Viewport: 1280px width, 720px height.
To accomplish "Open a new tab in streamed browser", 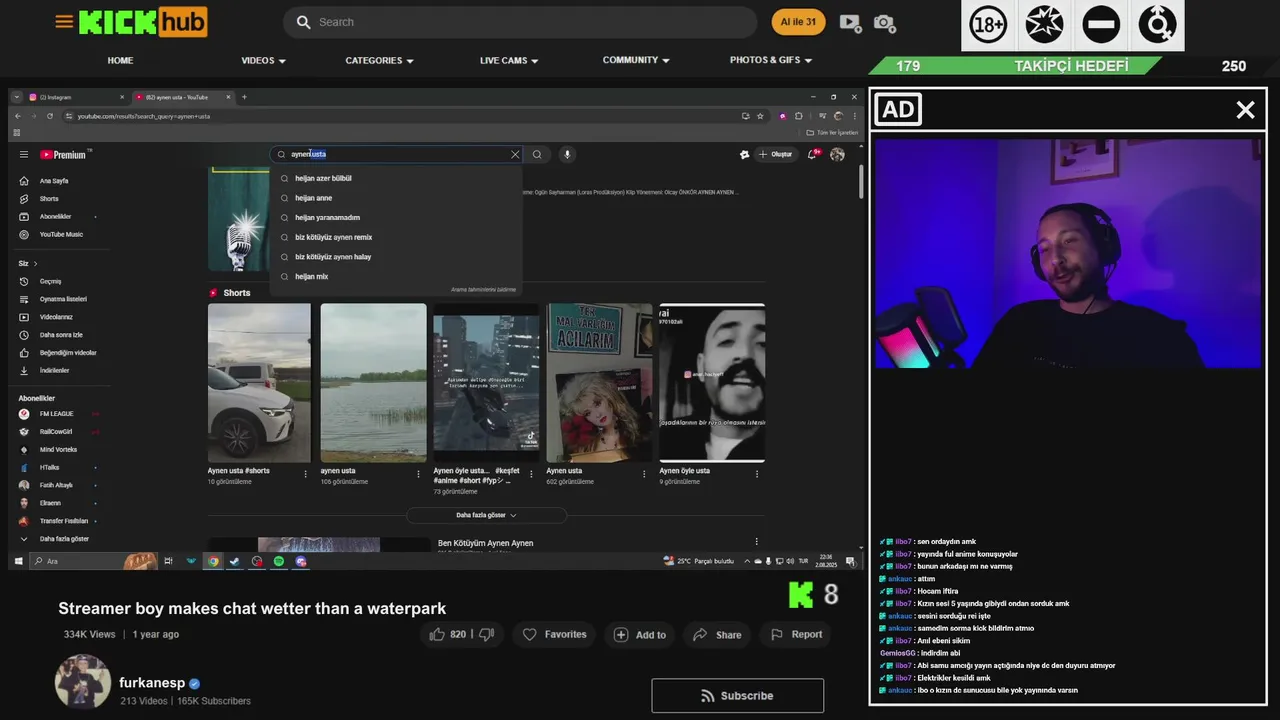I will 244,97.
